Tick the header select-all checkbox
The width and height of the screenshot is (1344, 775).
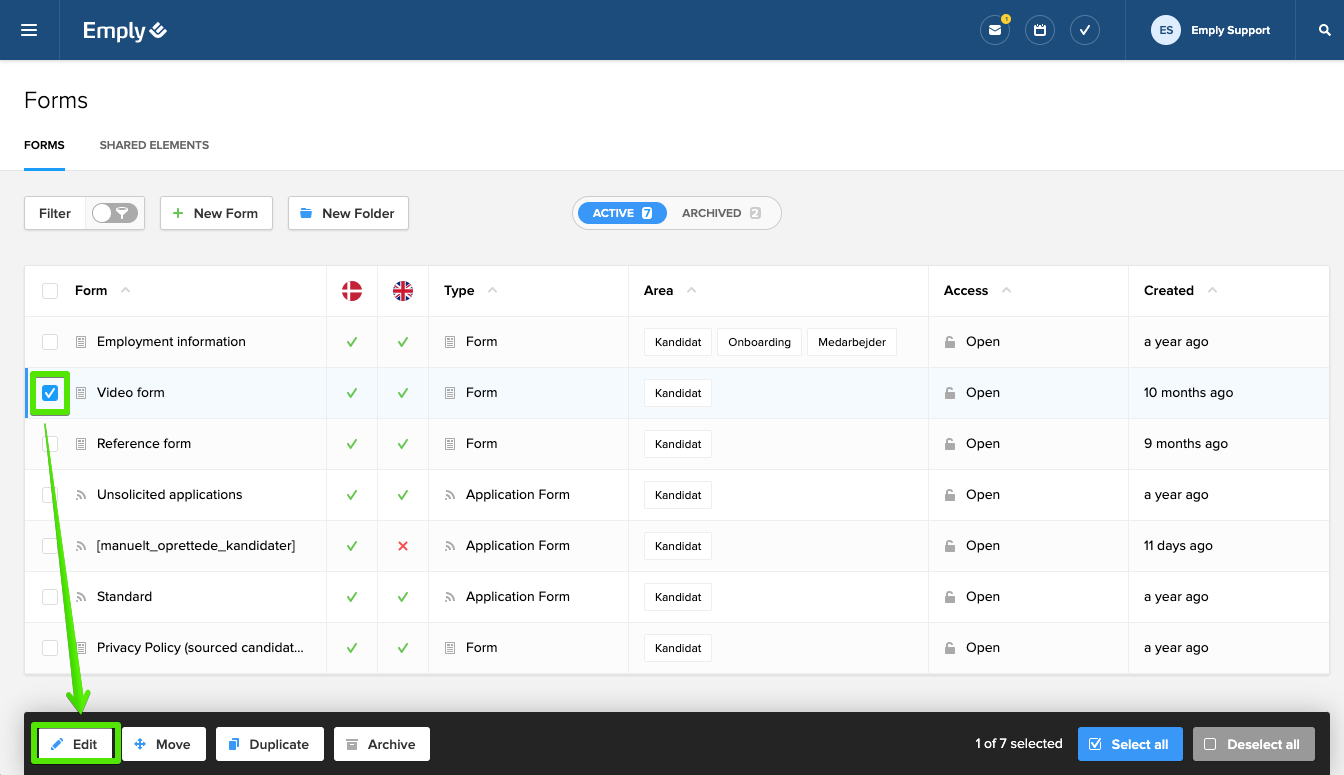coord(50,291)
